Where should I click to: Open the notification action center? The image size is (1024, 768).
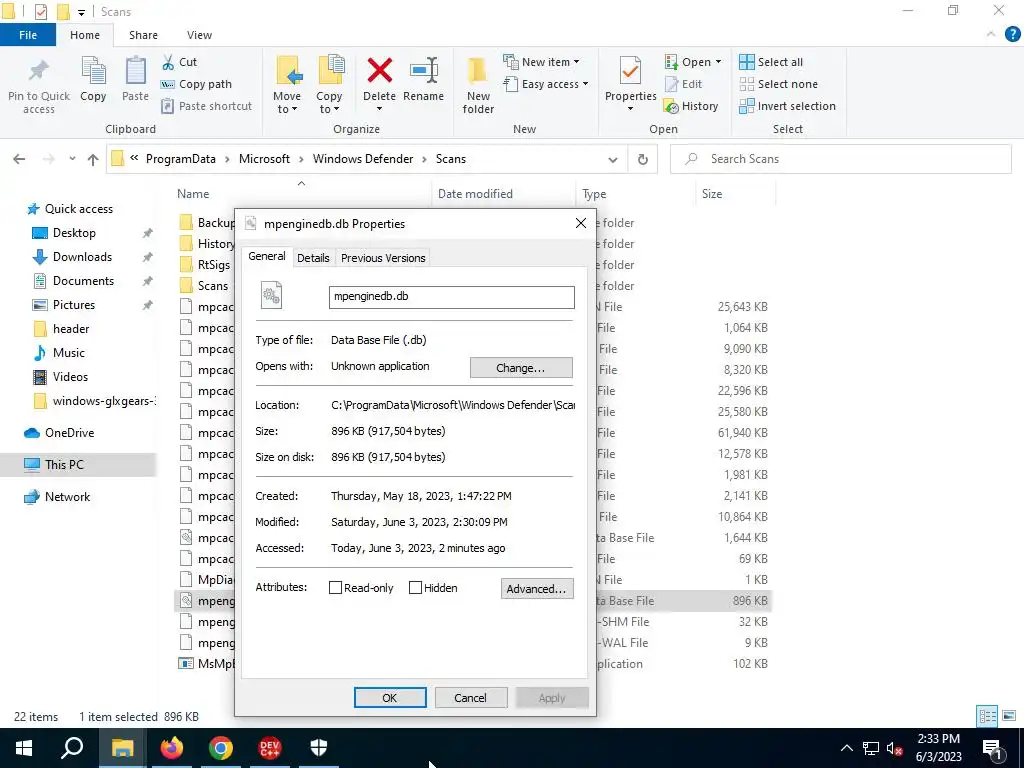(x=992, y=749)
